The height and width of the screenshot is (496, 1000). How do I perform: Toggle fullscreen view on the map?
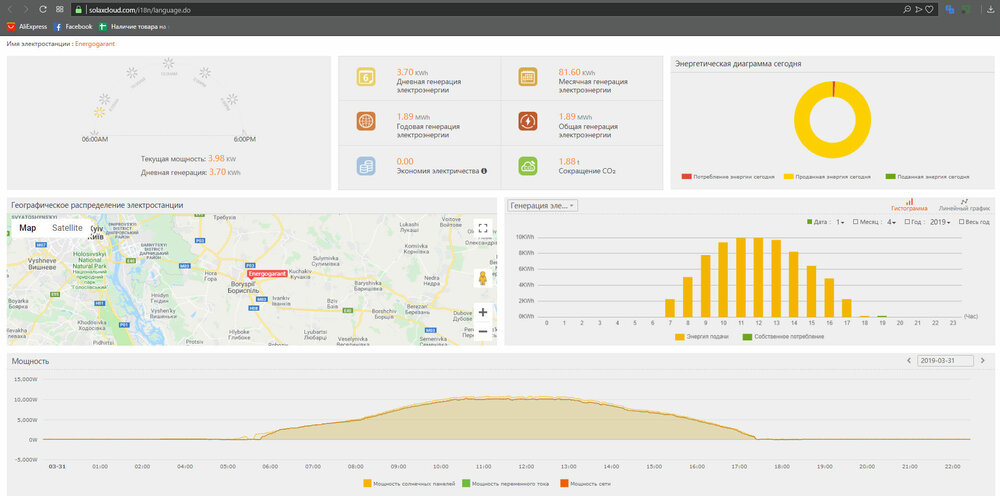[x=483, y=228]
